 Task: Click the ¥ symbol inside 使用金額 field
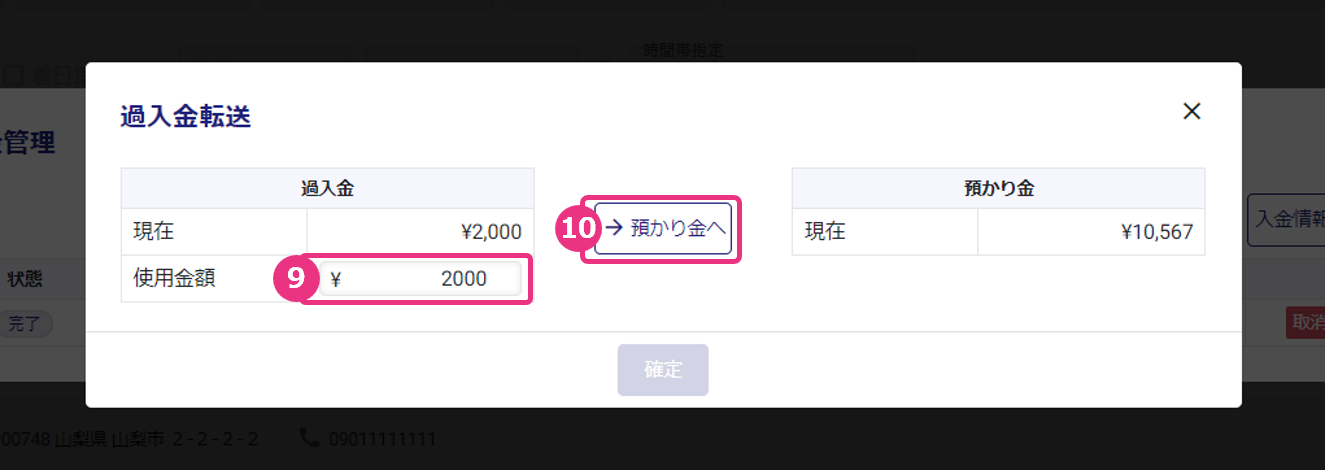[336, 279]
